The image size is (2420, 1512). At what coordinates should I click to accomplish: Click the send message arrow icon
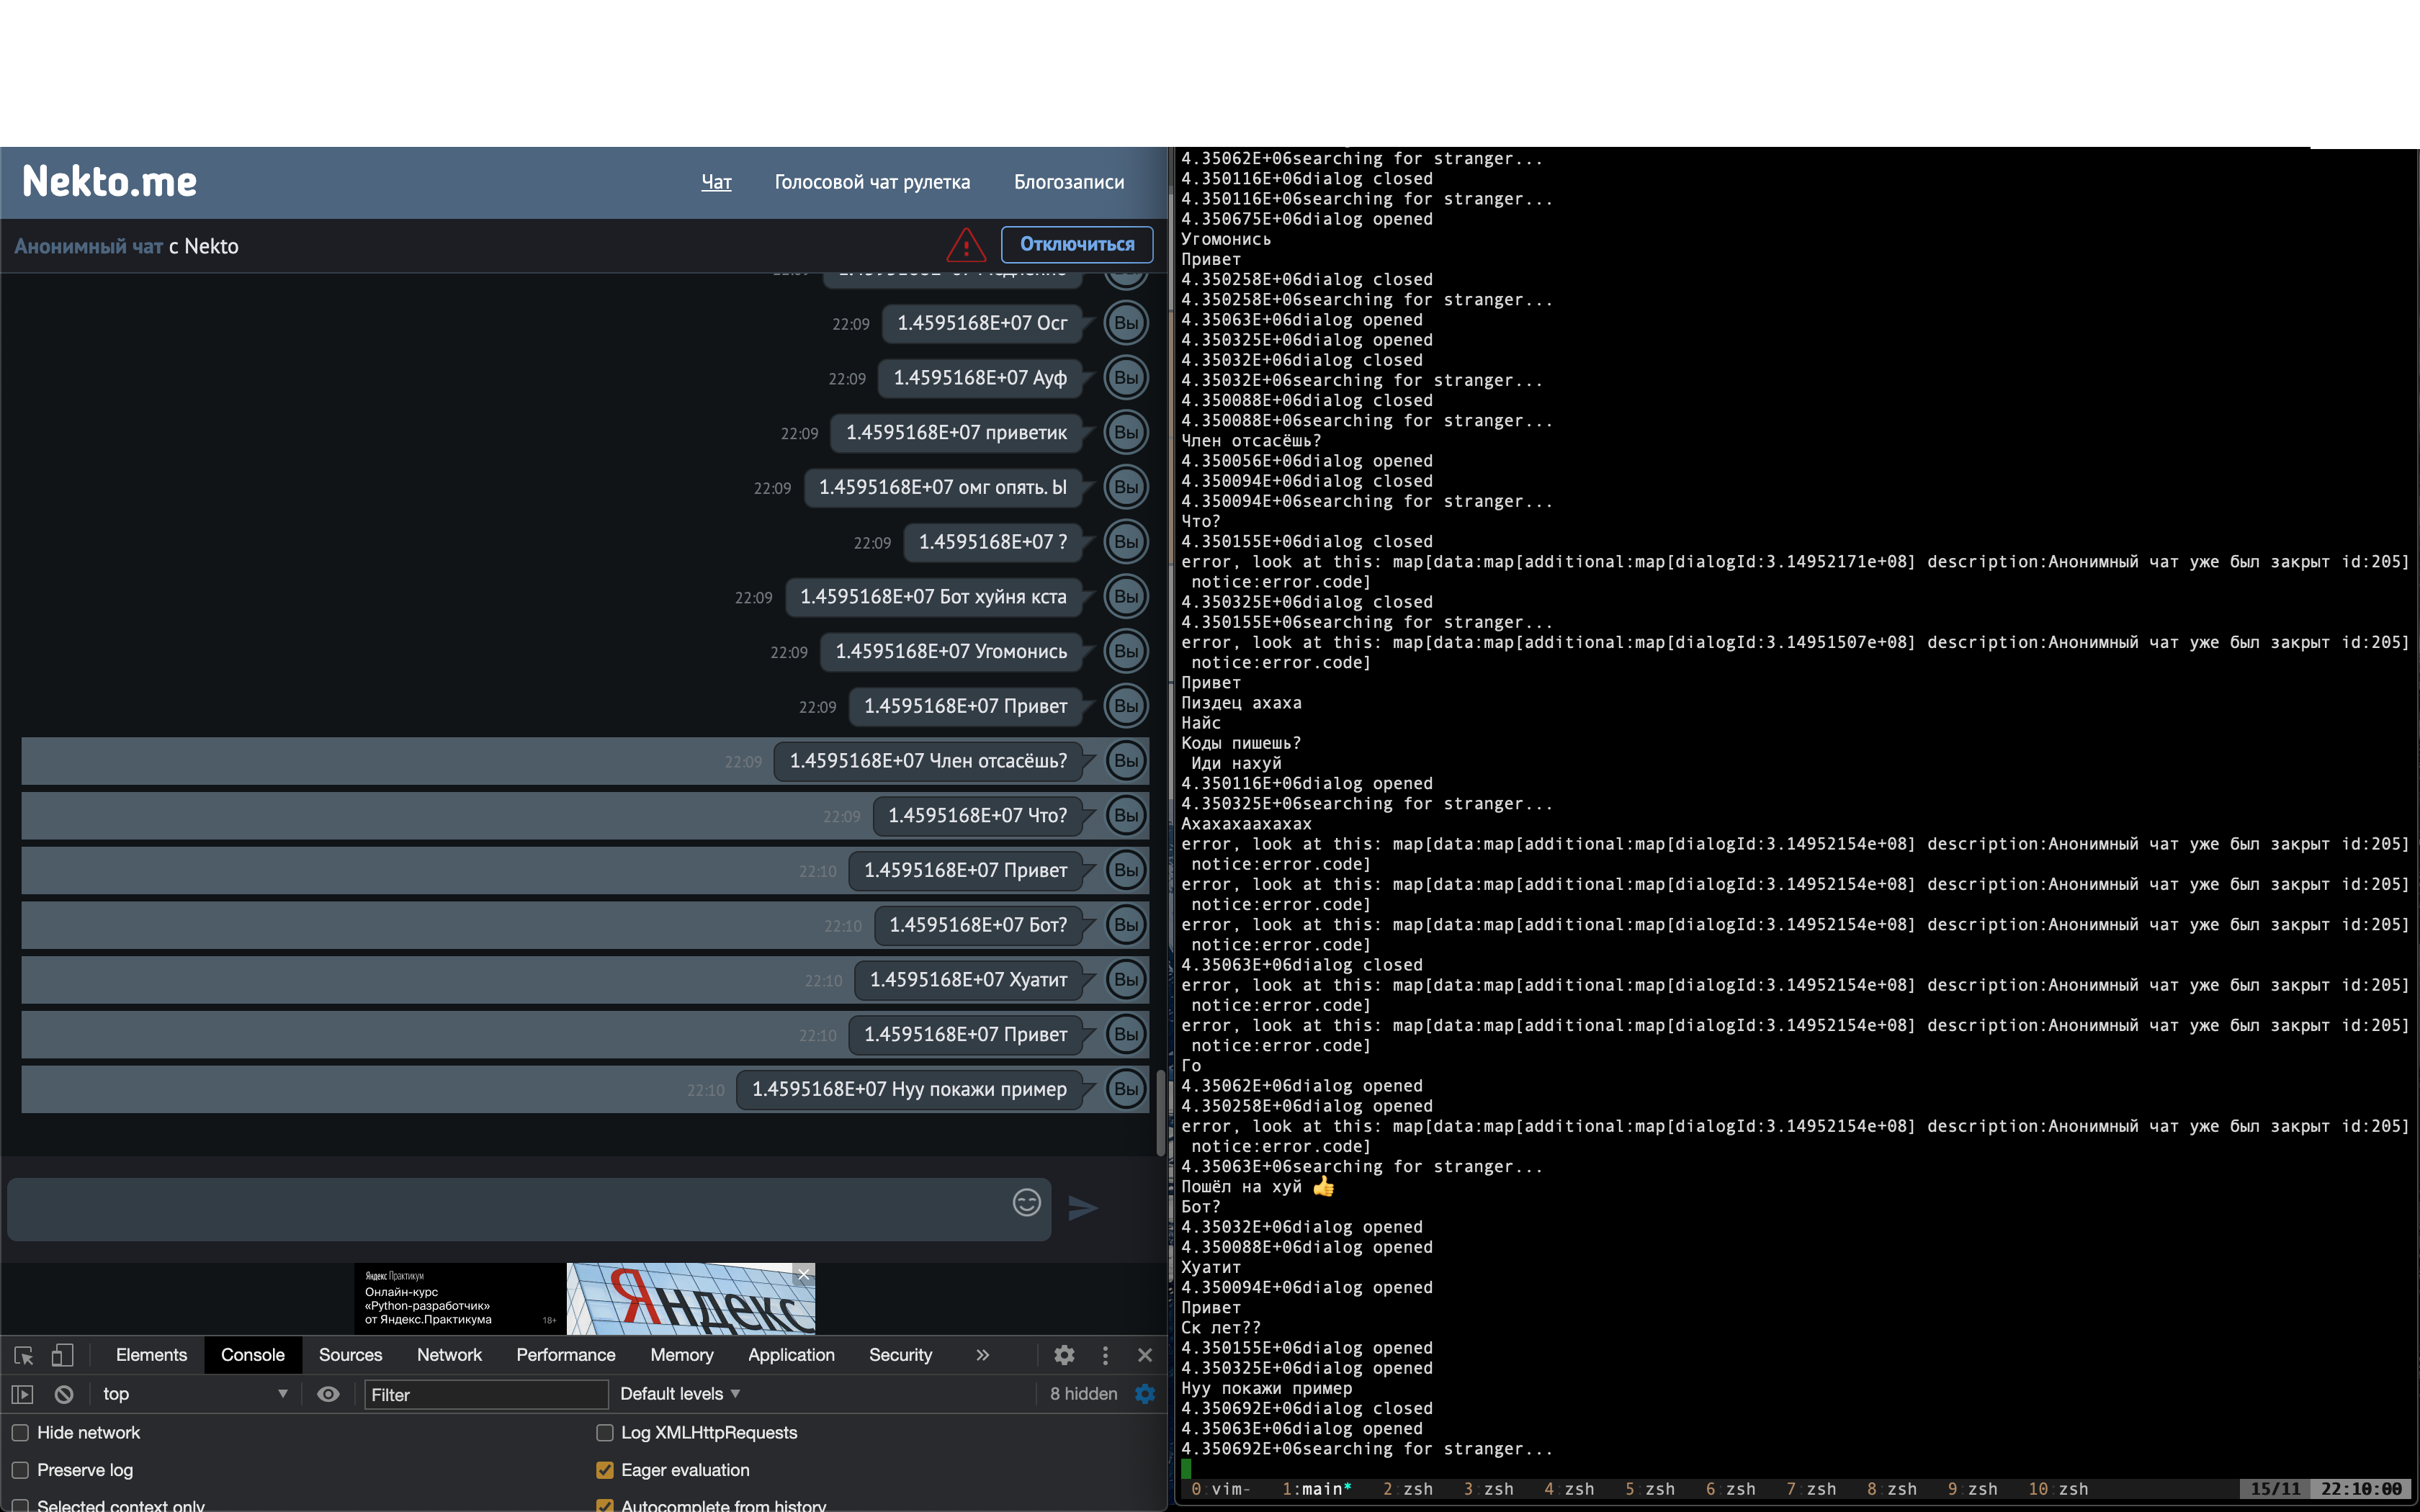[x=1082, y=1208]
